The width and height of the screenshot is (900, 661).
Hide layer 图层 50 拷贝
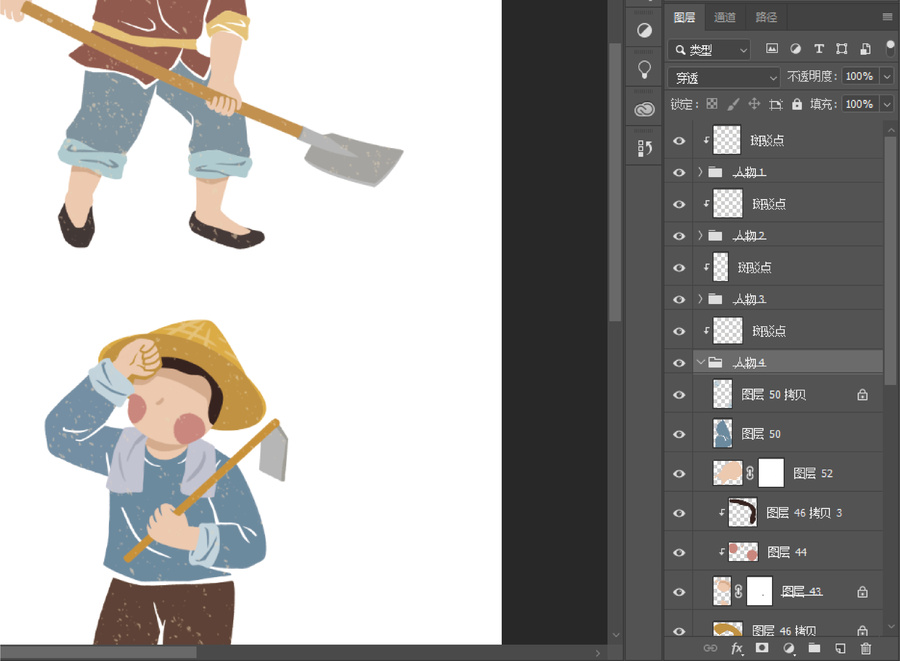tap(679, 395)
